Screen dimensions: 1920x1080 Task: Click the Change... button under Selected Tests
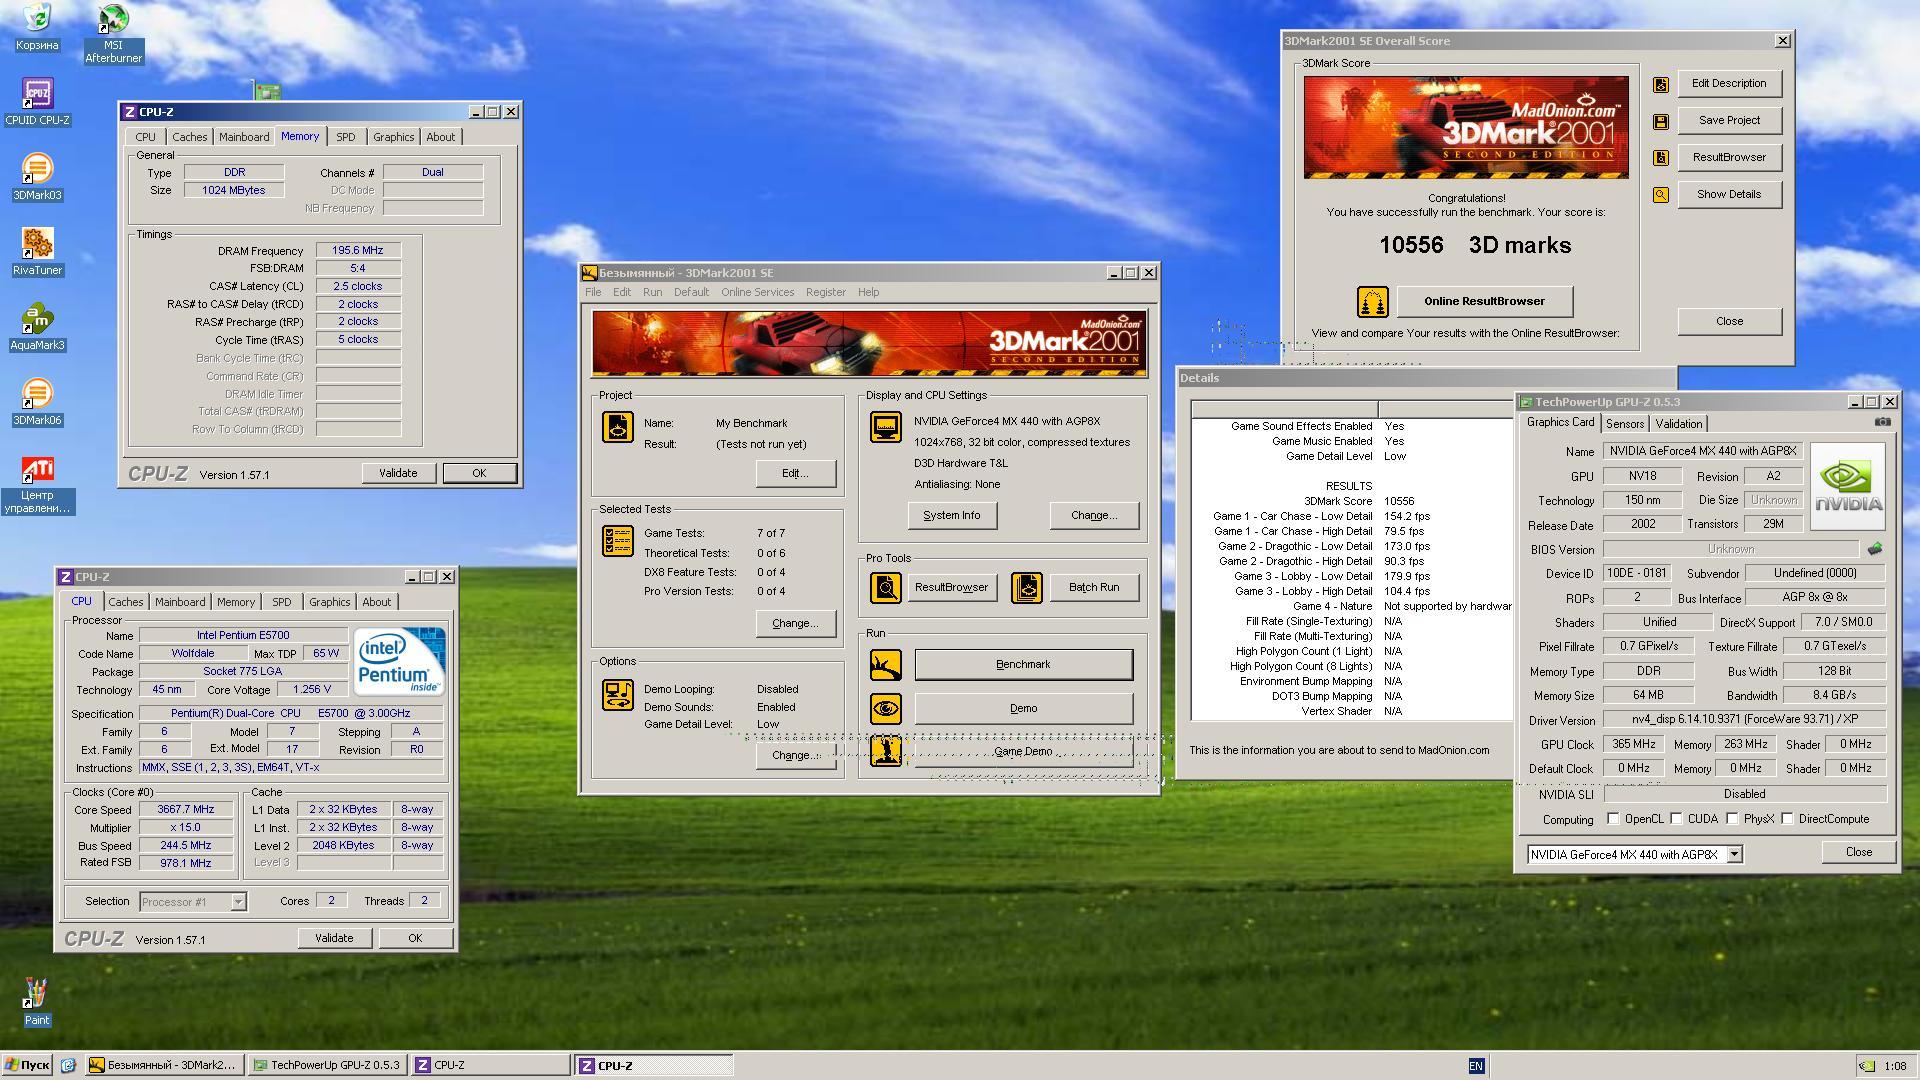[795, 624]
